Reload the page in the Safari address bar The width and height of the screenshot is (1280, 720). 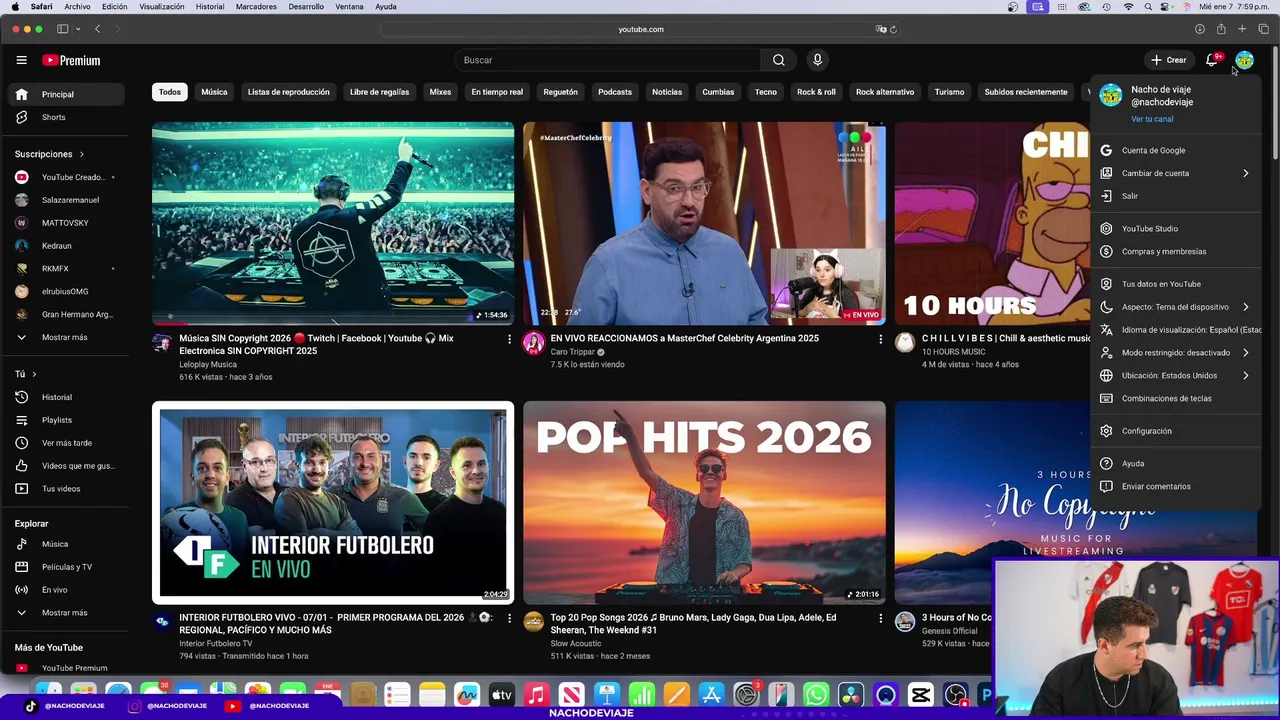(893, 29)
